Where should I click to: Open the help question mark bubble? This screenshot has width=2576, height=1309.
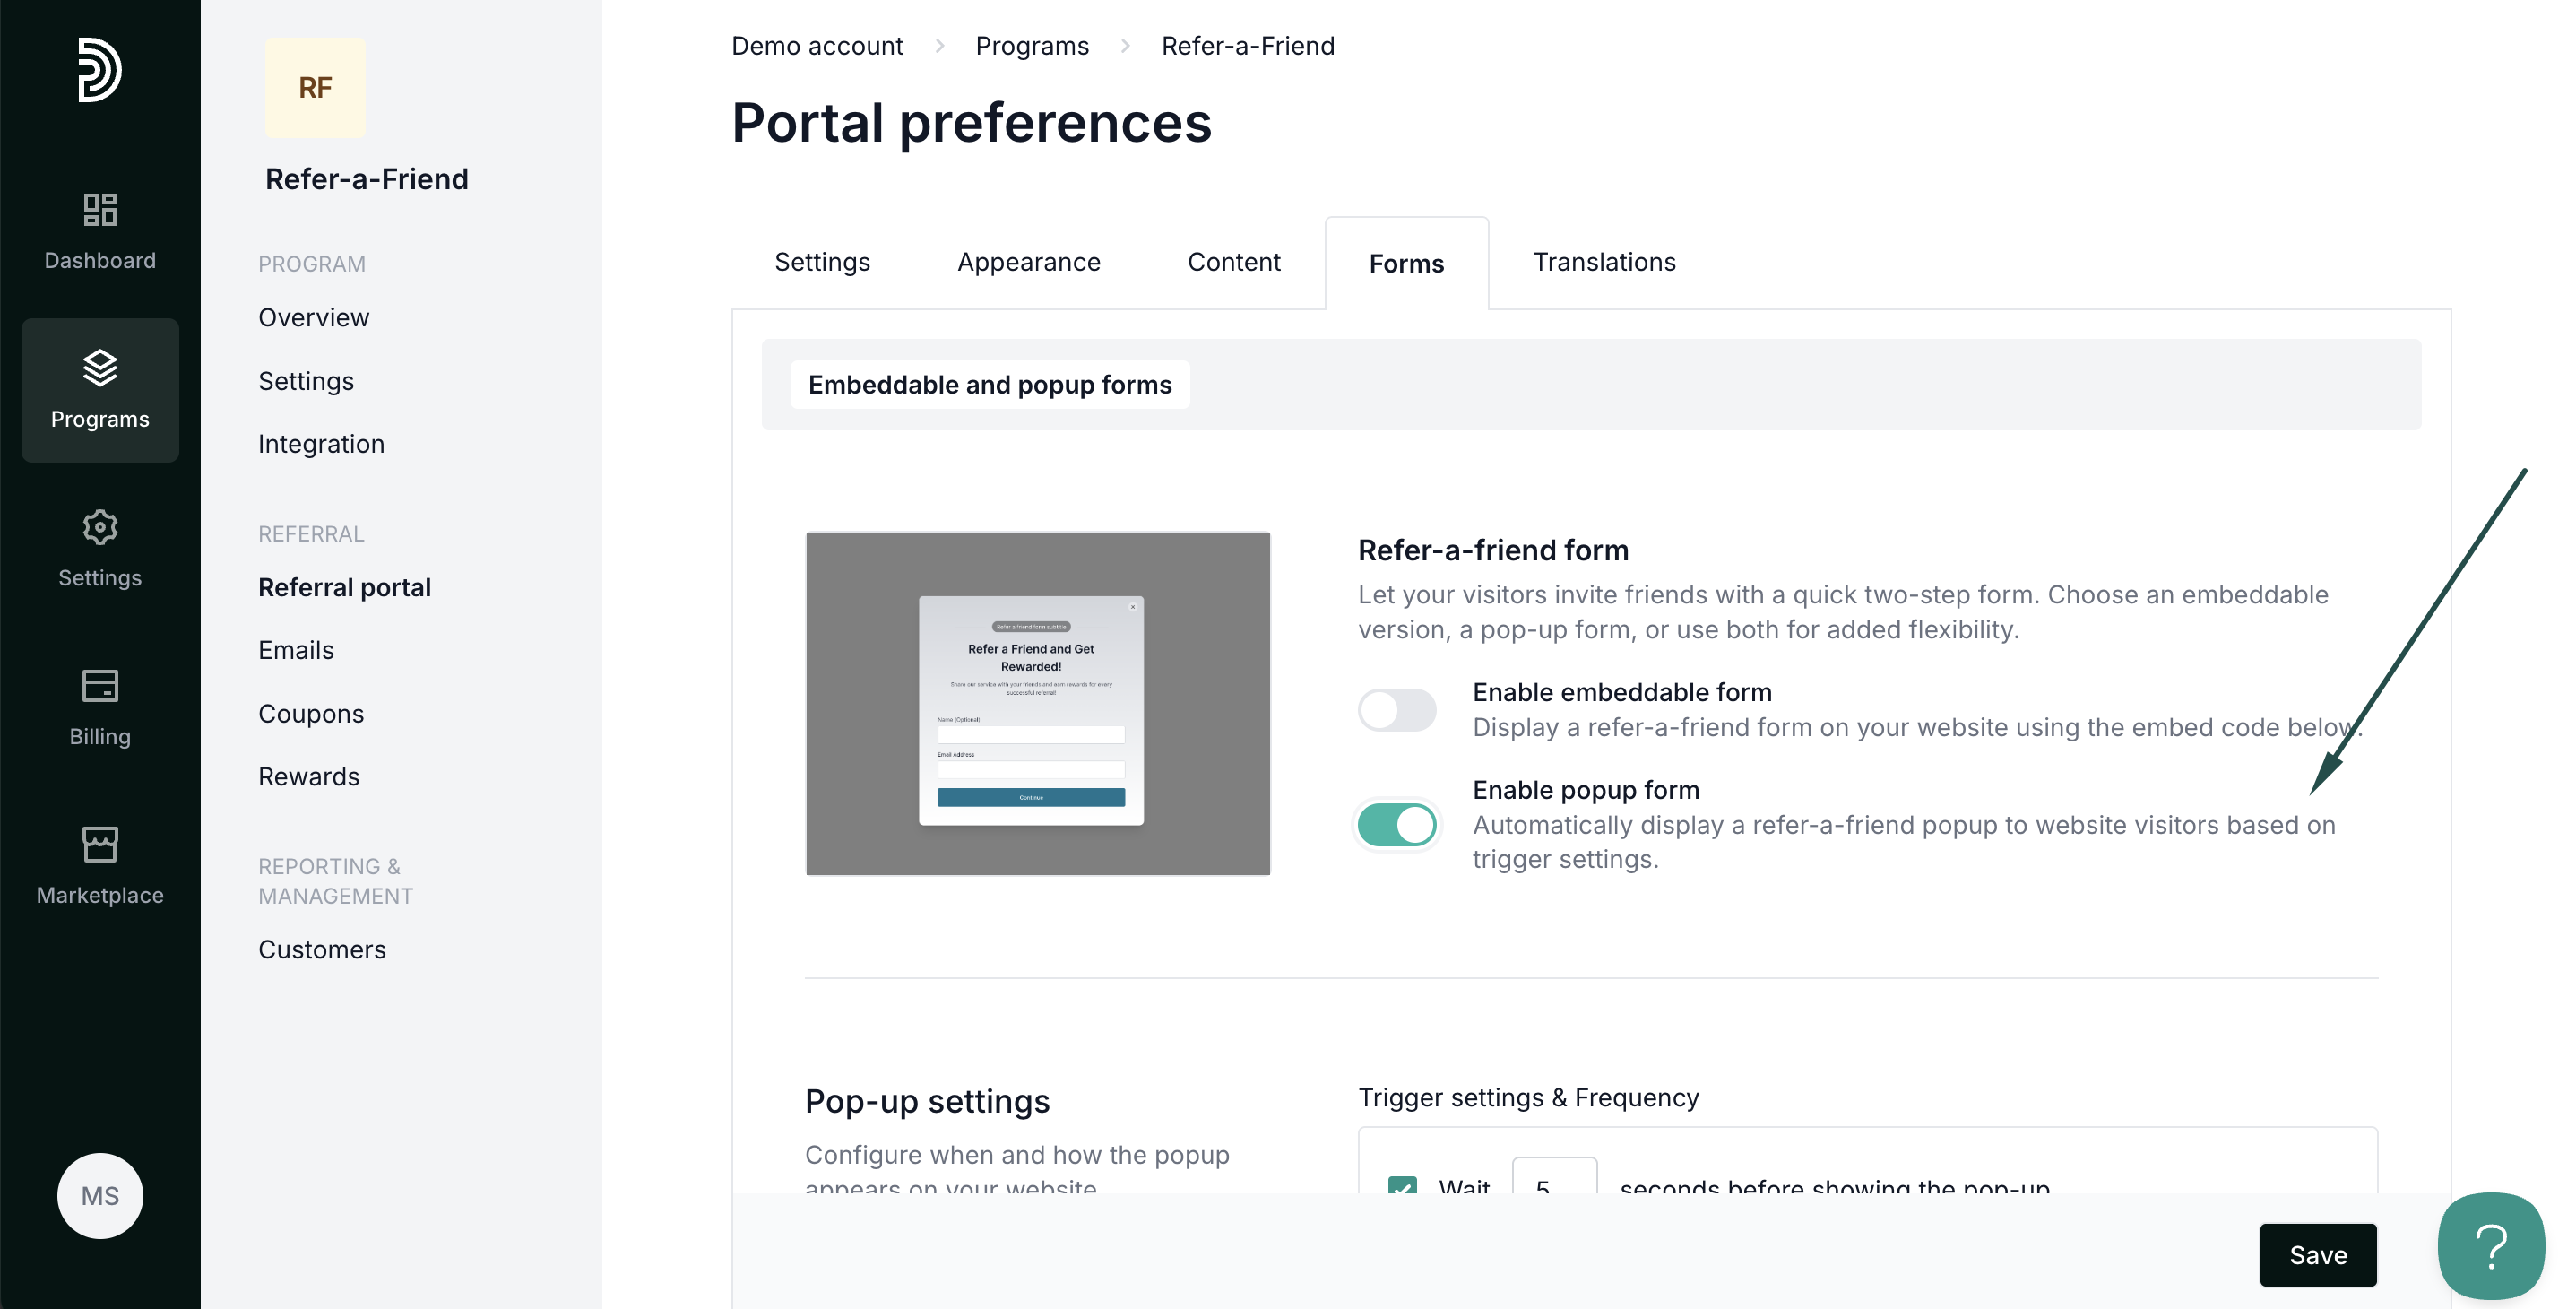pos(2490,1246)
